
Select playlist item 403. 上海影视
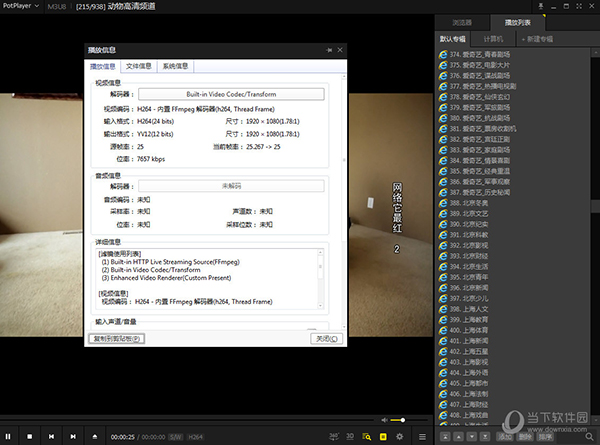tap(463, 362)
